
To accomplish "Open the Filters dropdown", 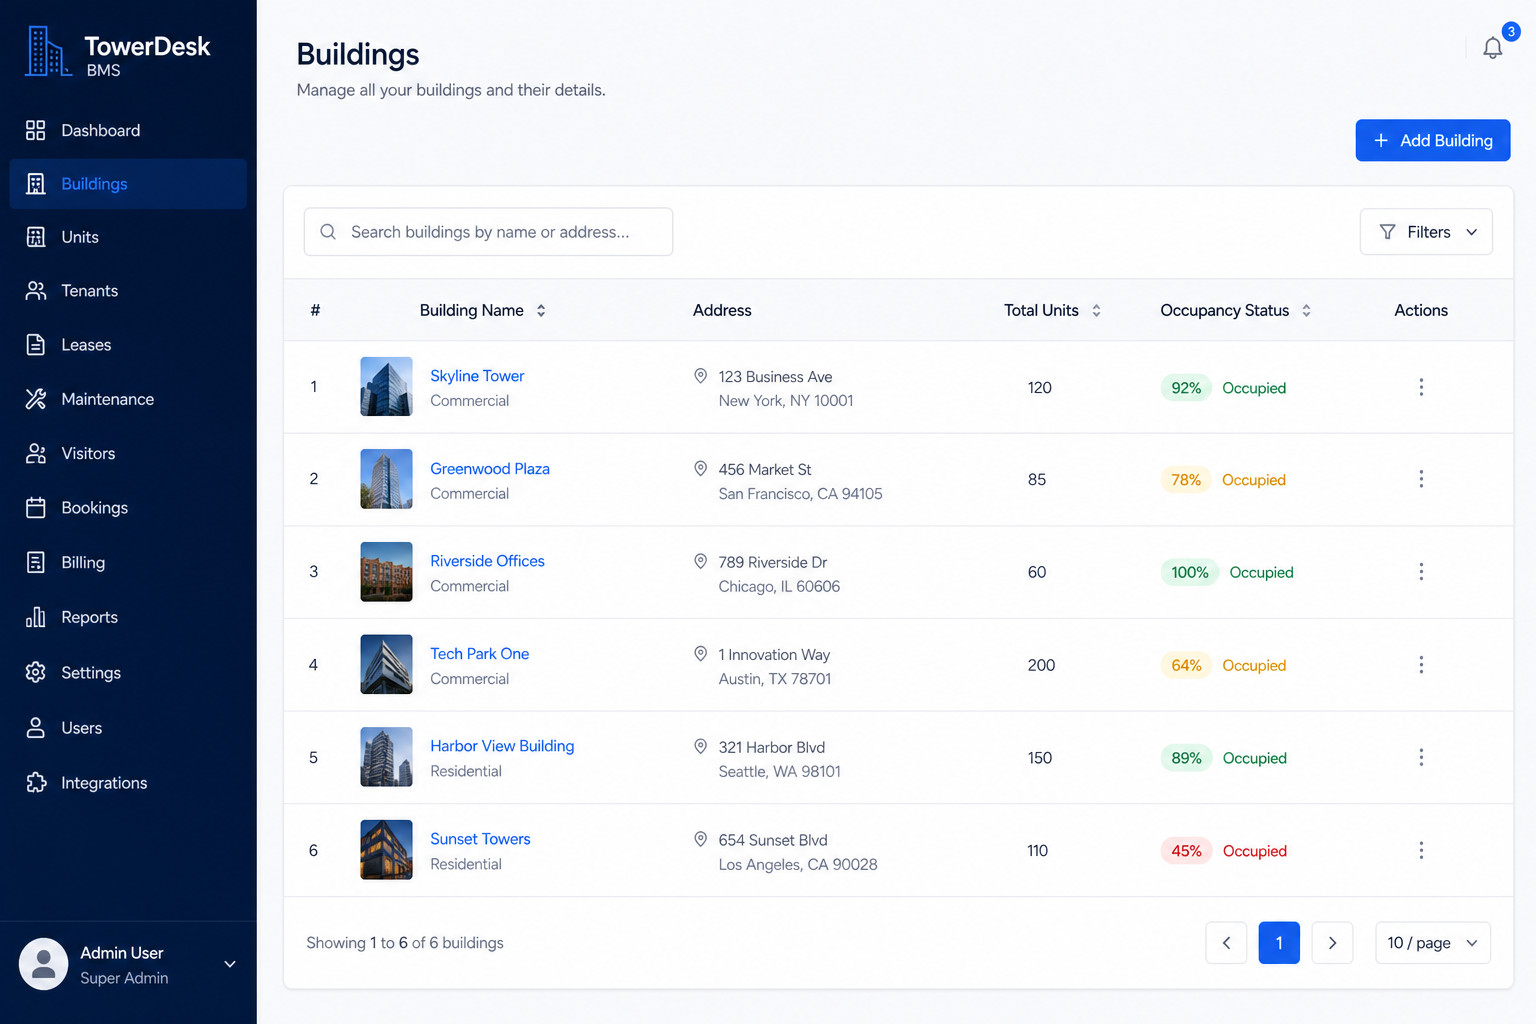I will click(1426, 232).
